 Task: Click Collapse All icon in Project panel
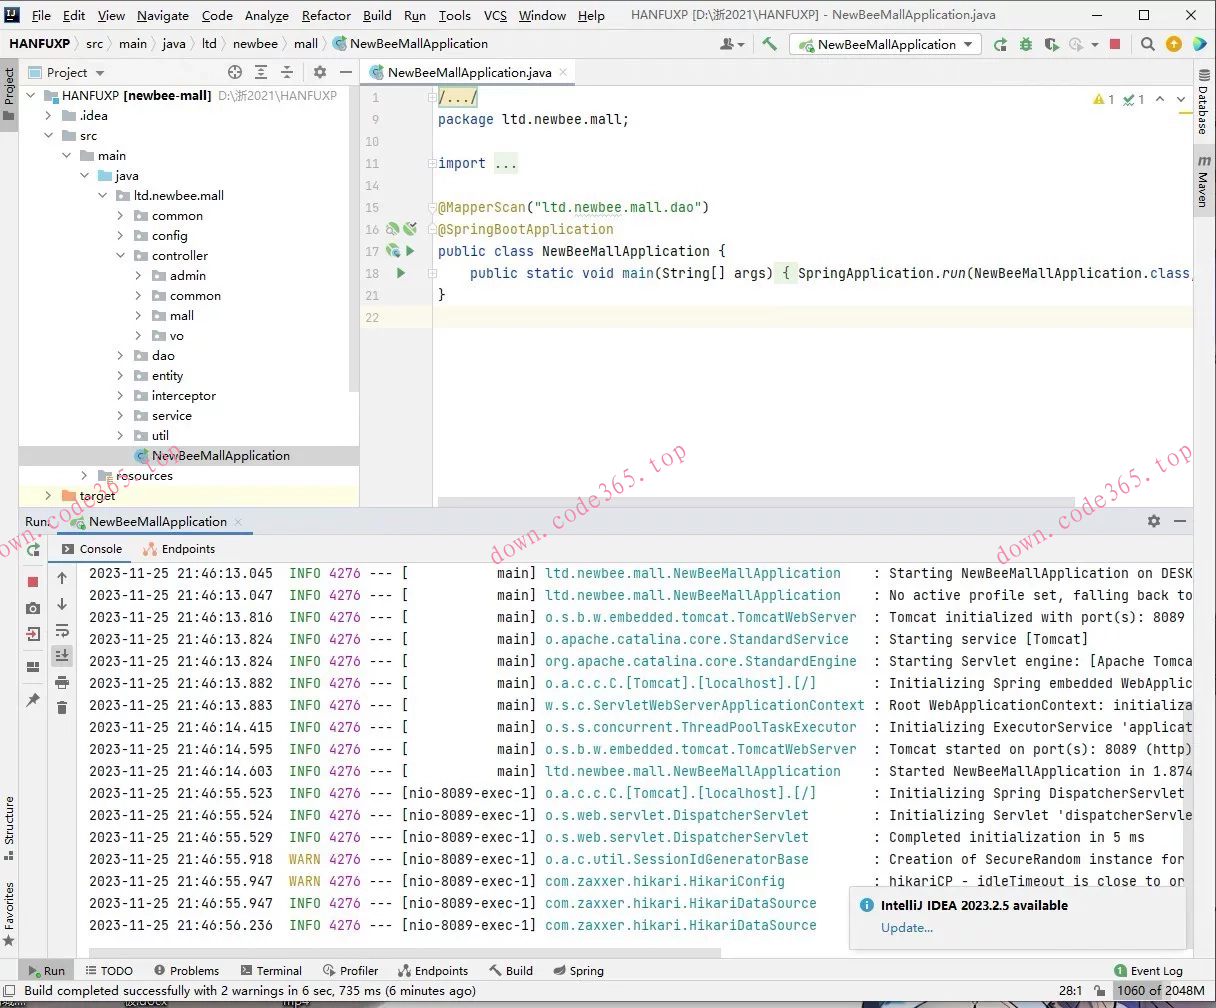(x=287, y=72)
